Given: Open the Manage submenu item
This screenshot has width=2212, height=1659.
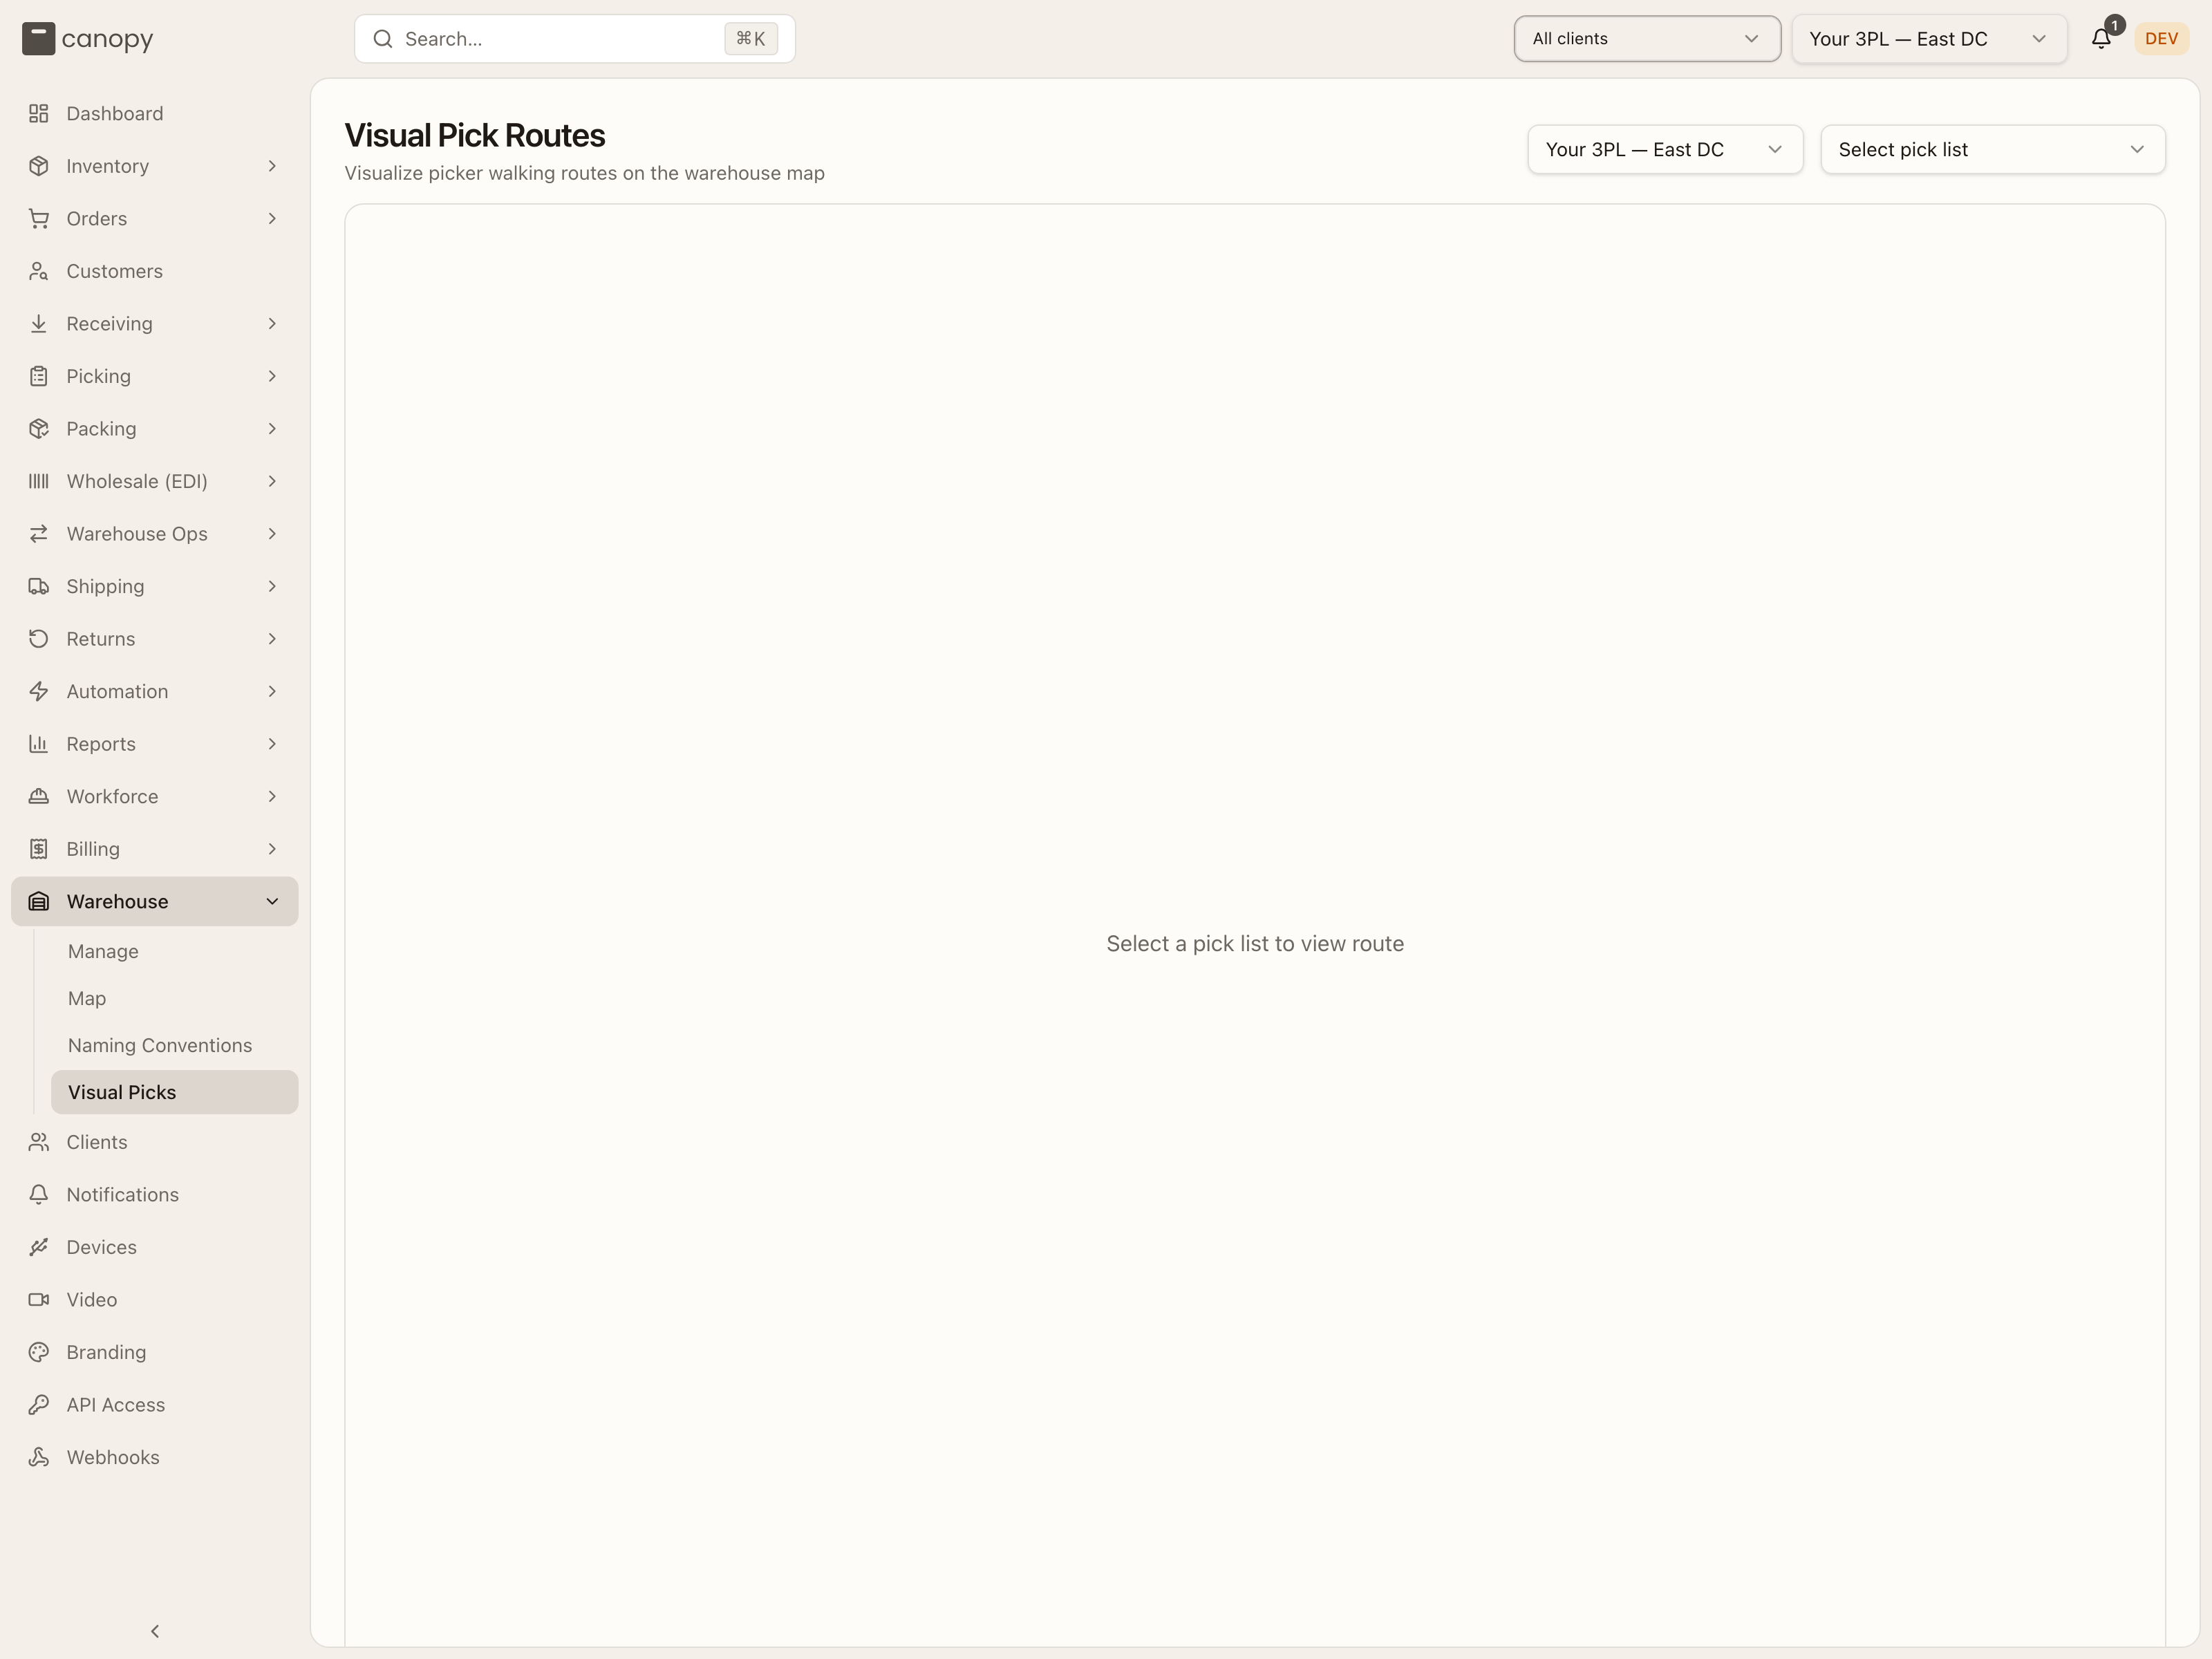Looking at the screenshot, I should pos(174,951).
